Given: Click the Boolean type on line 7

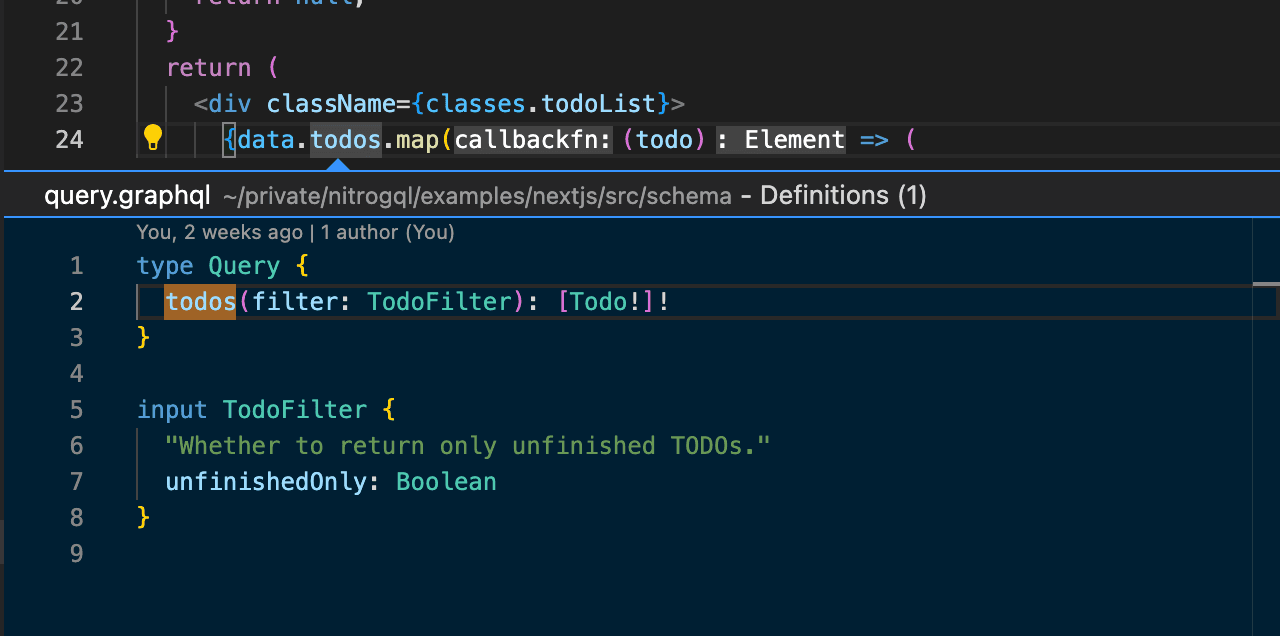Looking at the screenshot, I should (445, 481).
